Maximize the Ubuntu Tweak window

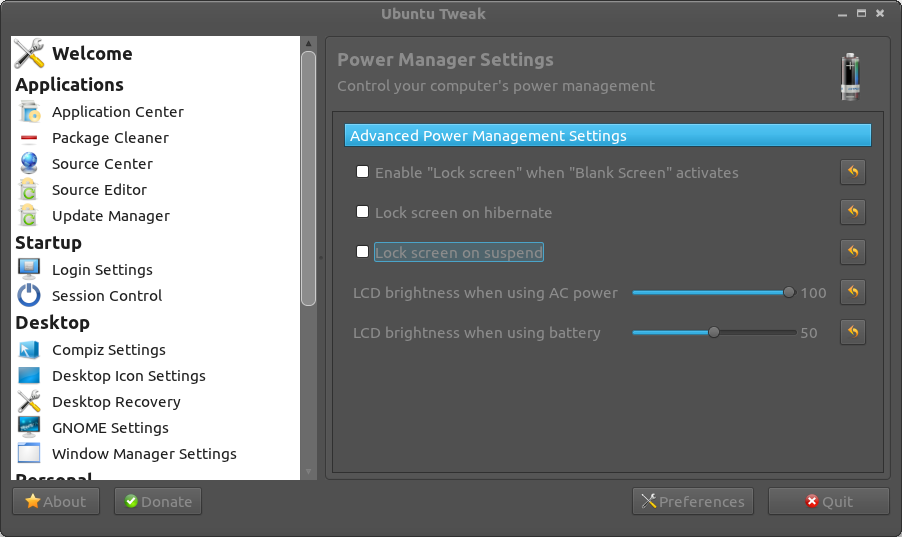[861, 13]
